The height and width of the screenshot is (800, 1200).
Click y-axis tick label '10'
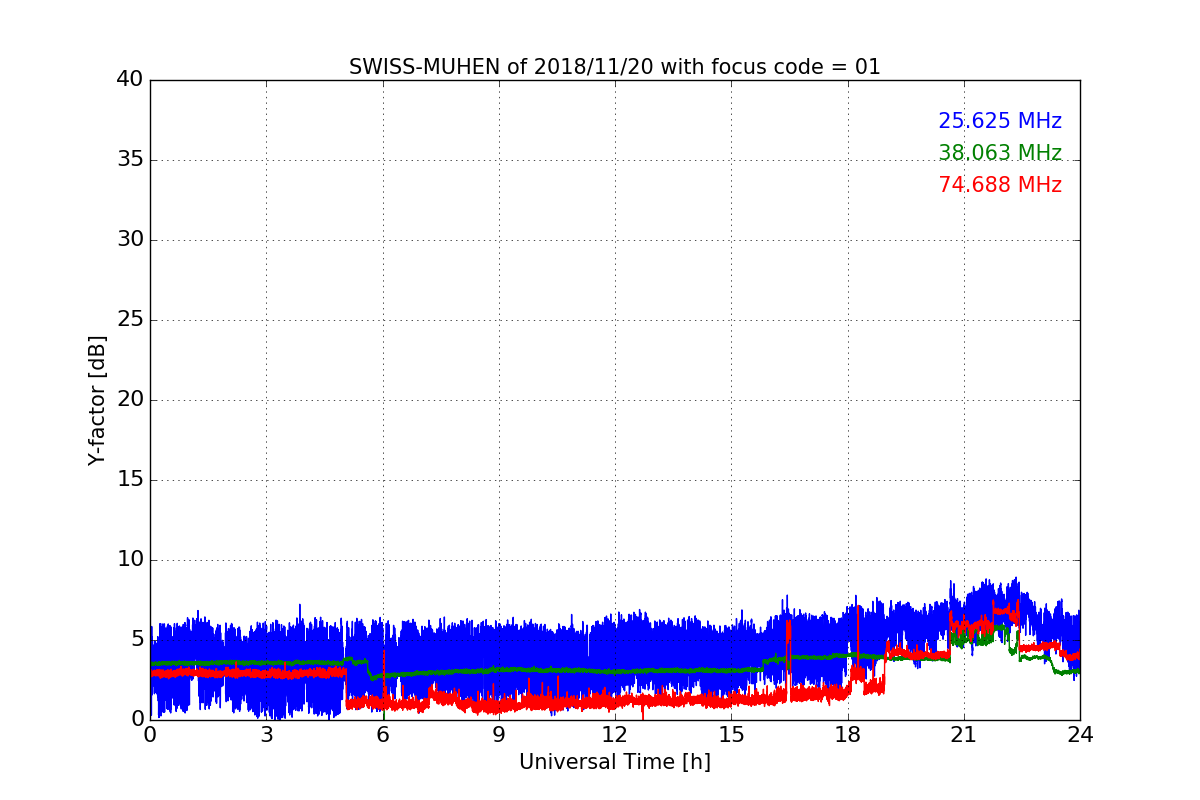point(130,560)
